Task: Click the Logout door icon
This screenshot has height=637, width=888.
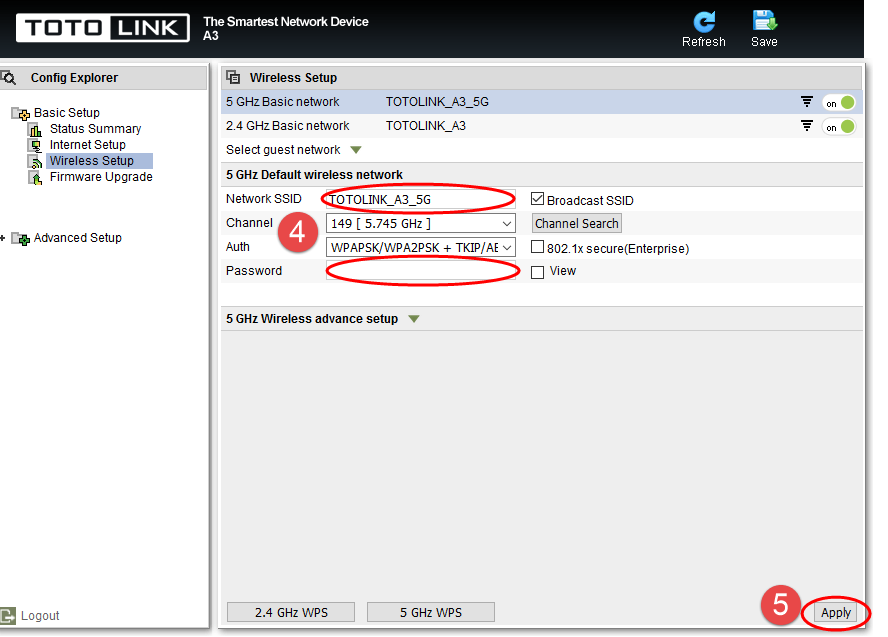Action: click(x=8, y=615)
